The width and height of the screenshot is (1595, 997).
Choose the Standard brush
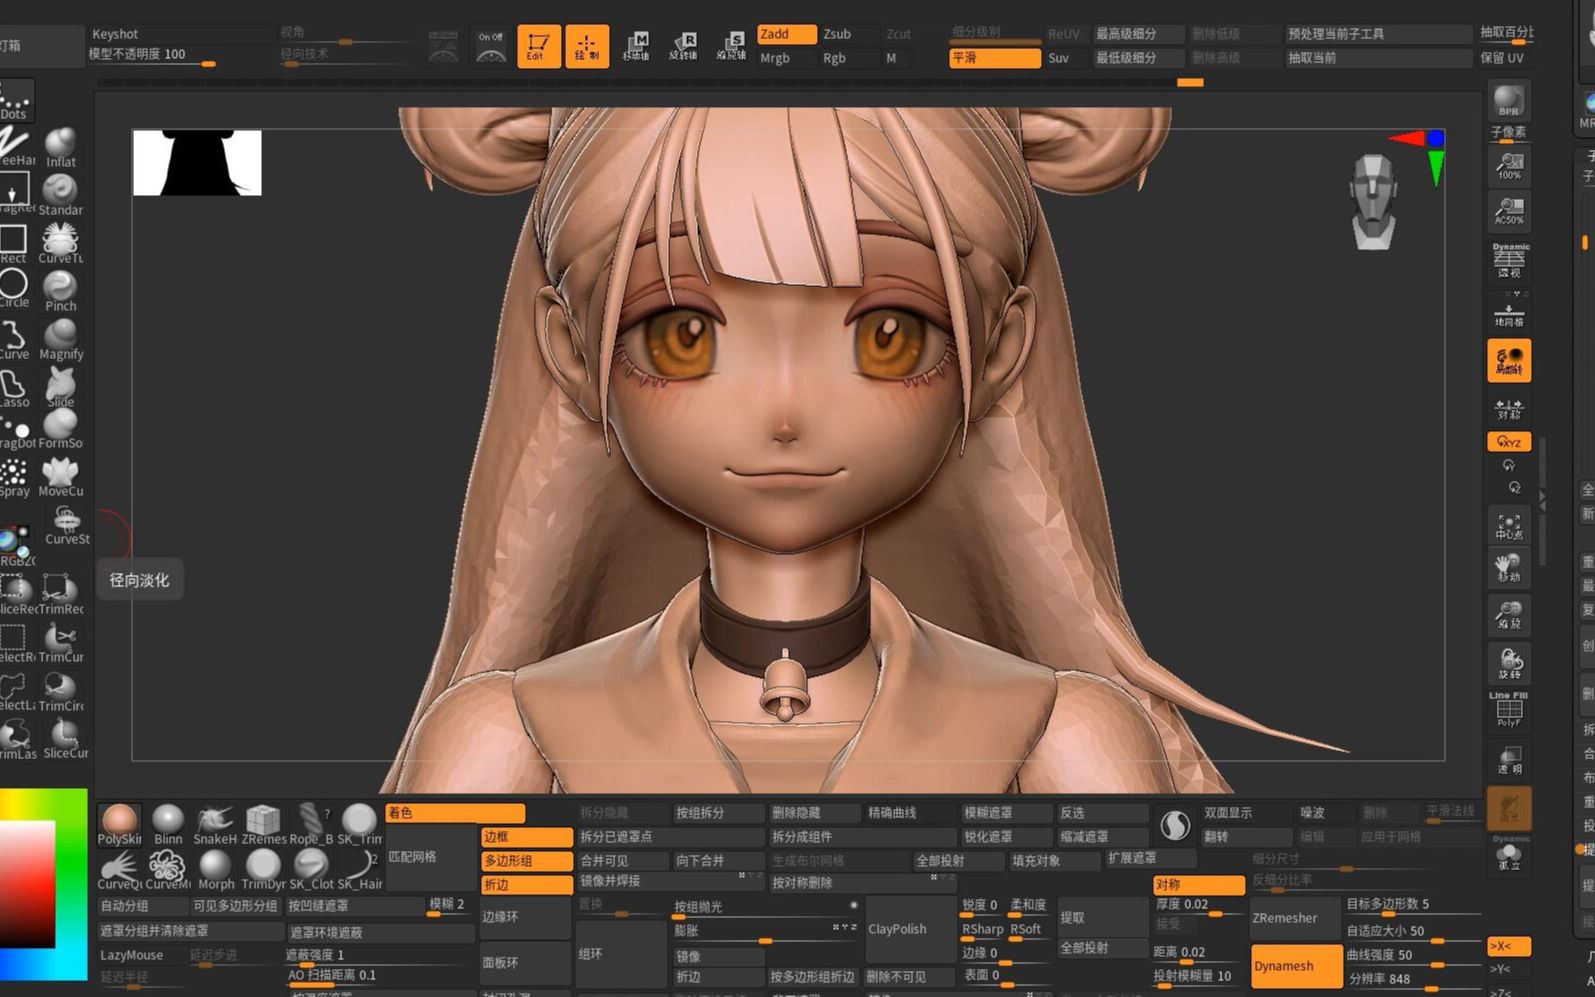[x=61, y=195]
